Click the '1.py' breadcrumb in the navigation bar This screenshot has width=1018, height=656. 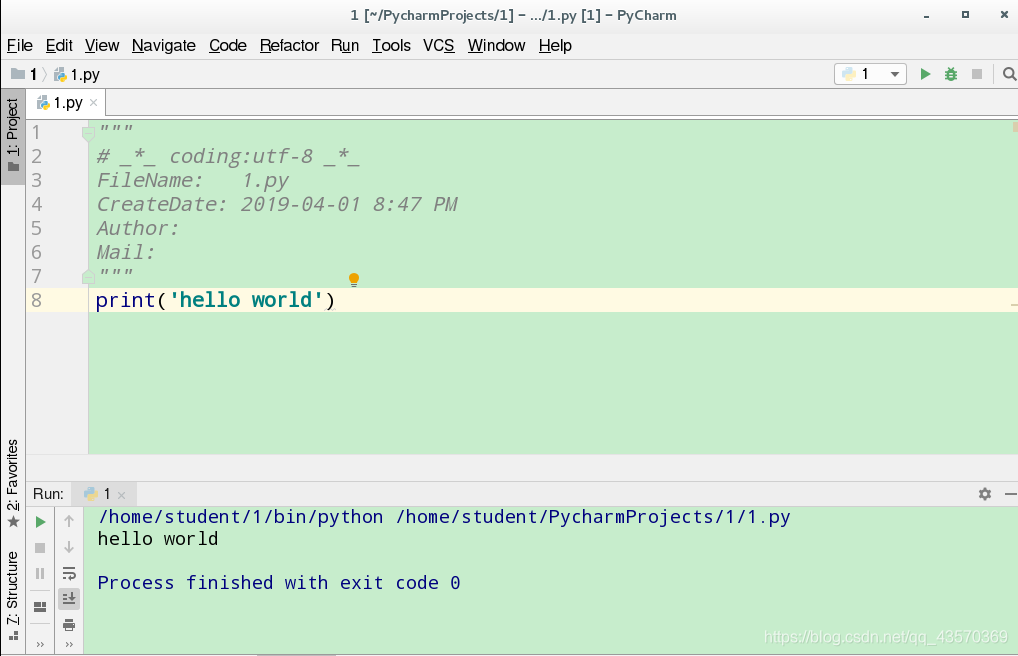tap(84, 73)
